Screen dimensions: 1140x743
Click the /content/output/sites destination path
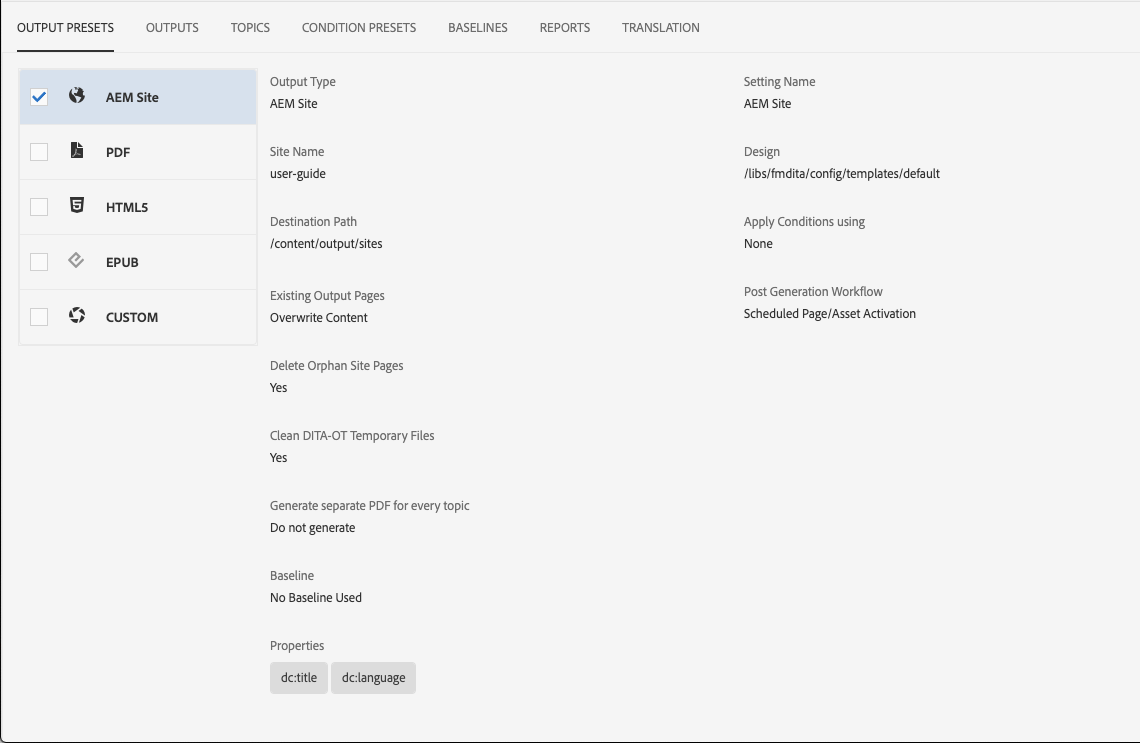(326, 244)
